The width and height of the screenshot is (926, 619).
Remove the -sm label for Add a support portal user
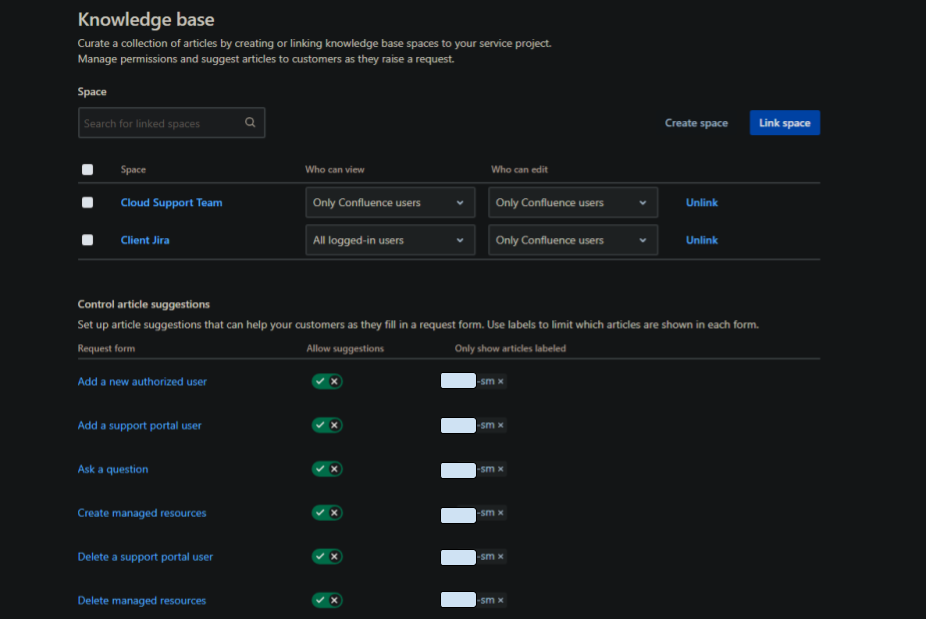[501, 425]
